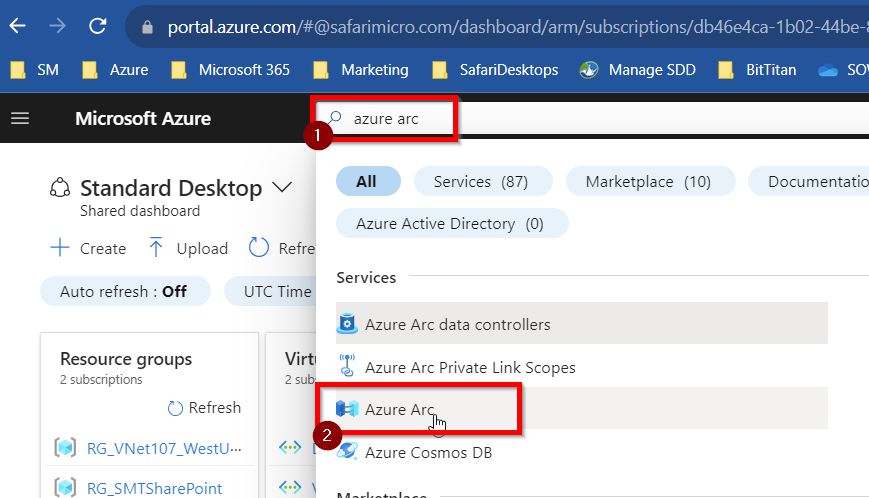Open the BitTitan bookmark folder
This screenshot has height=498, width=869.
[757, 70]
